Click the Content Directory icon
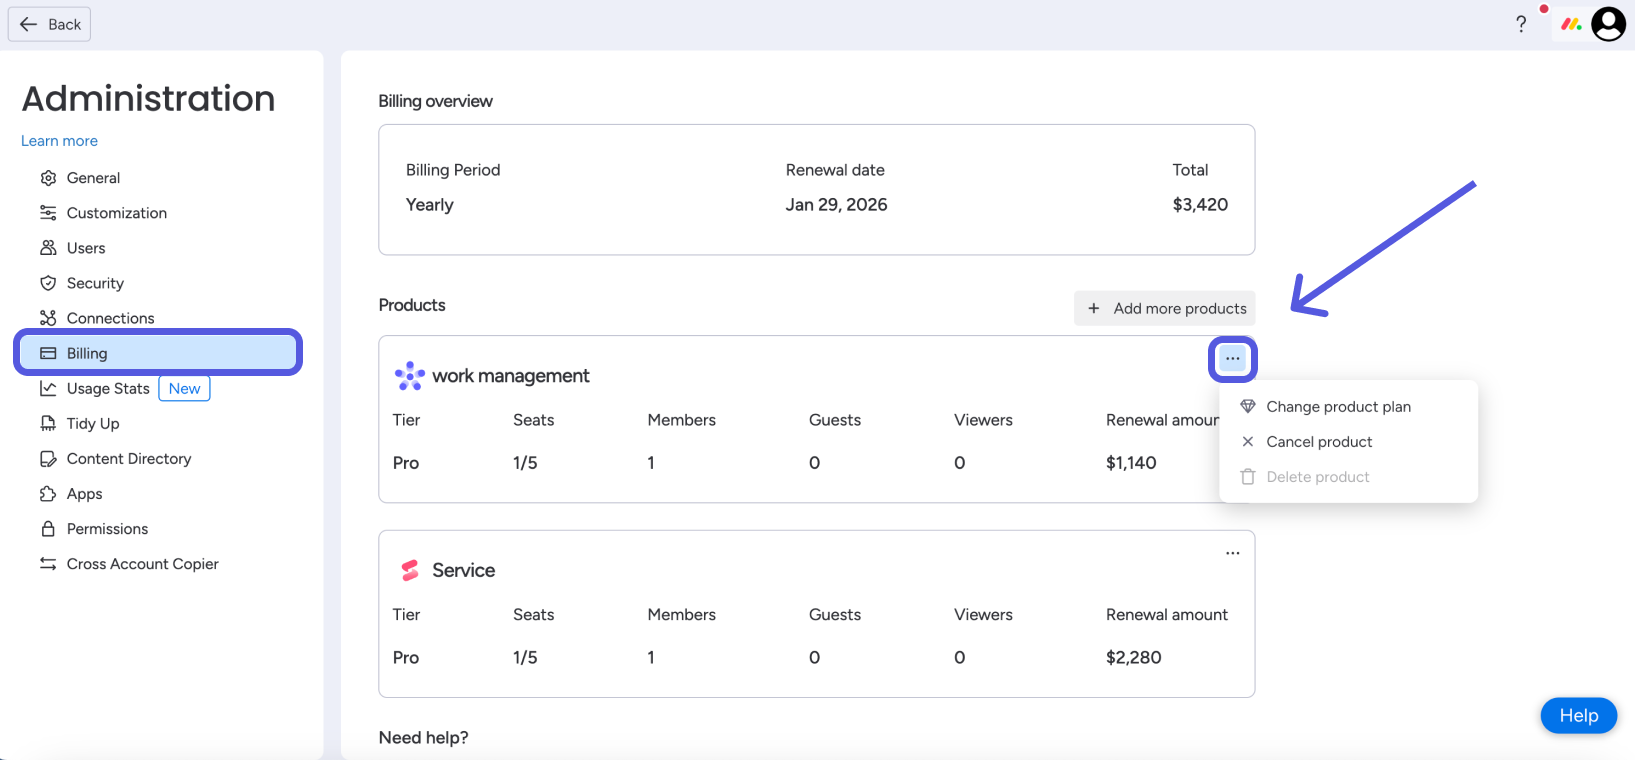Image resolution: width=1635 pixels, height=760 pixels. (x=48, y=459)
